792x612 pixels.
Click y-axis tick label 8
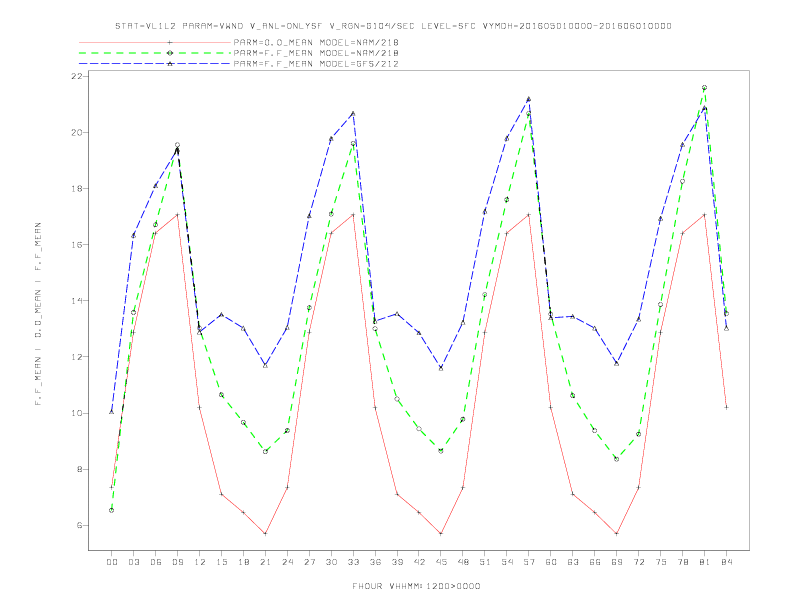pos(80,469)
